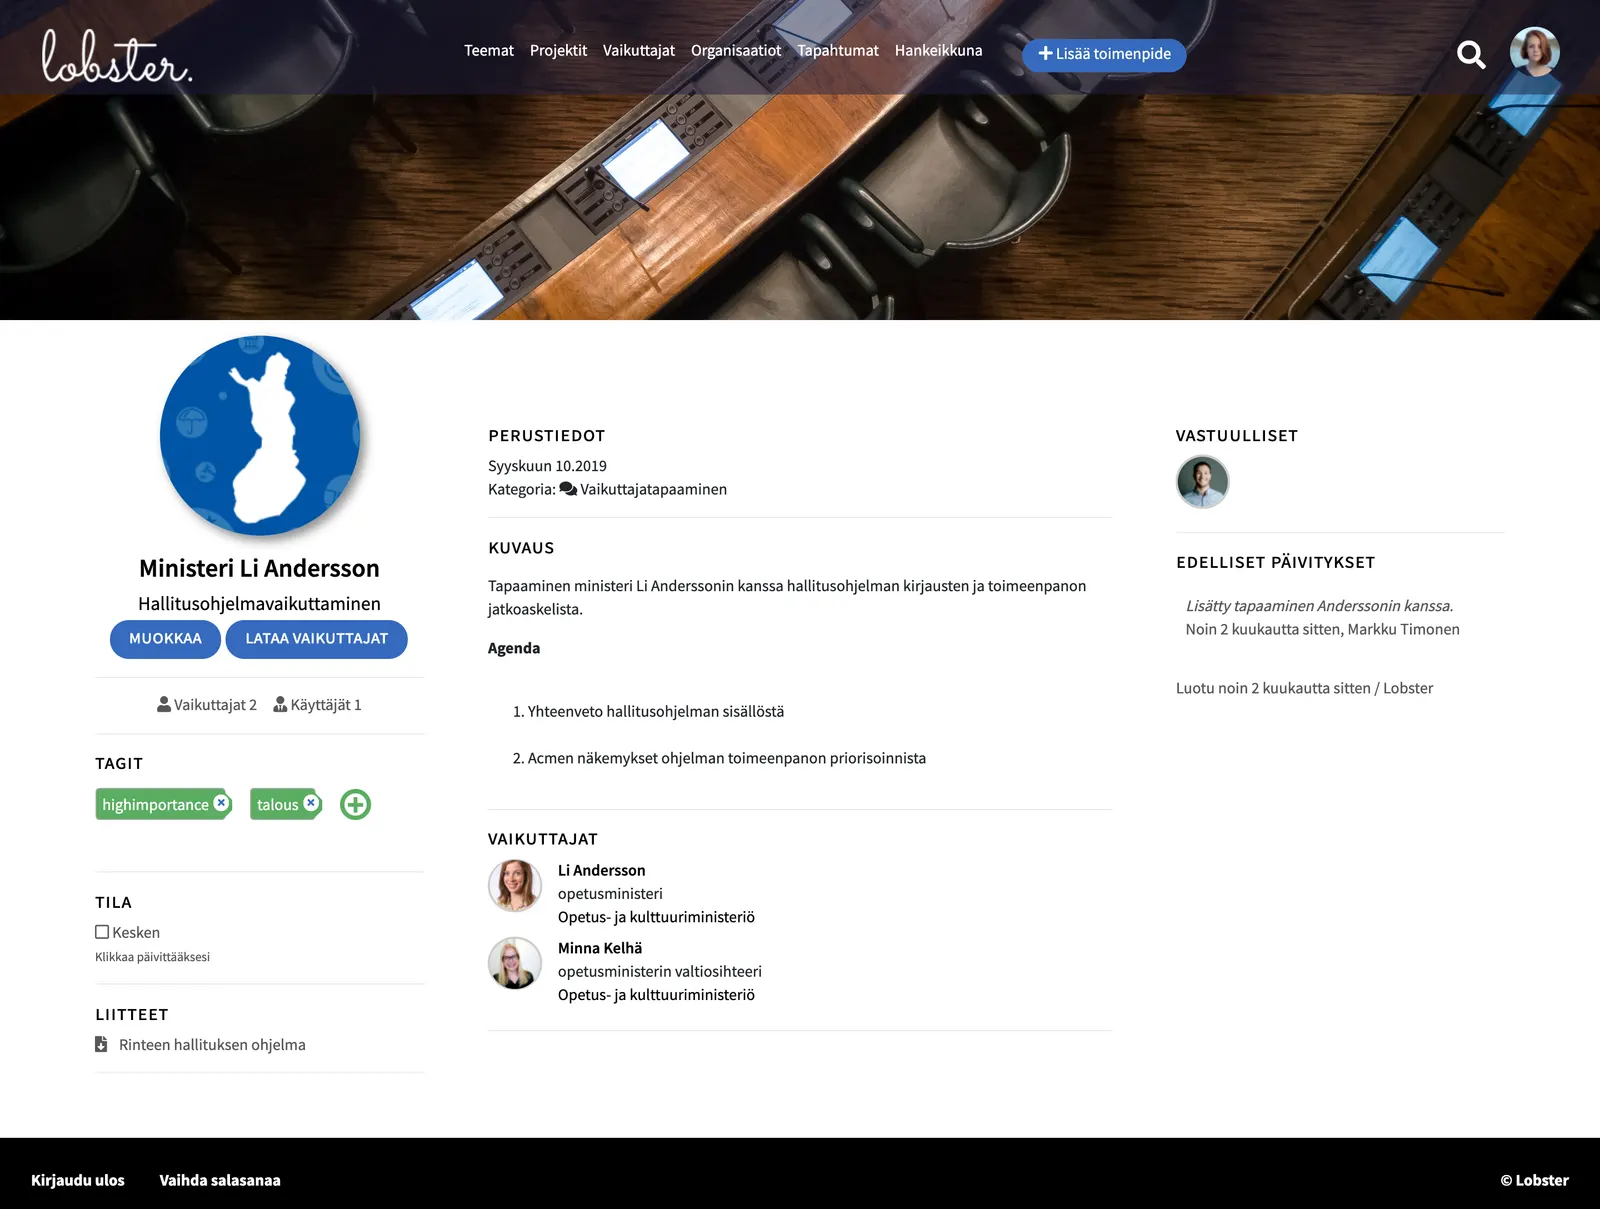The image size is (1600, 1209).
Task: Open the Teemat menu
Action: click(489, 50)
